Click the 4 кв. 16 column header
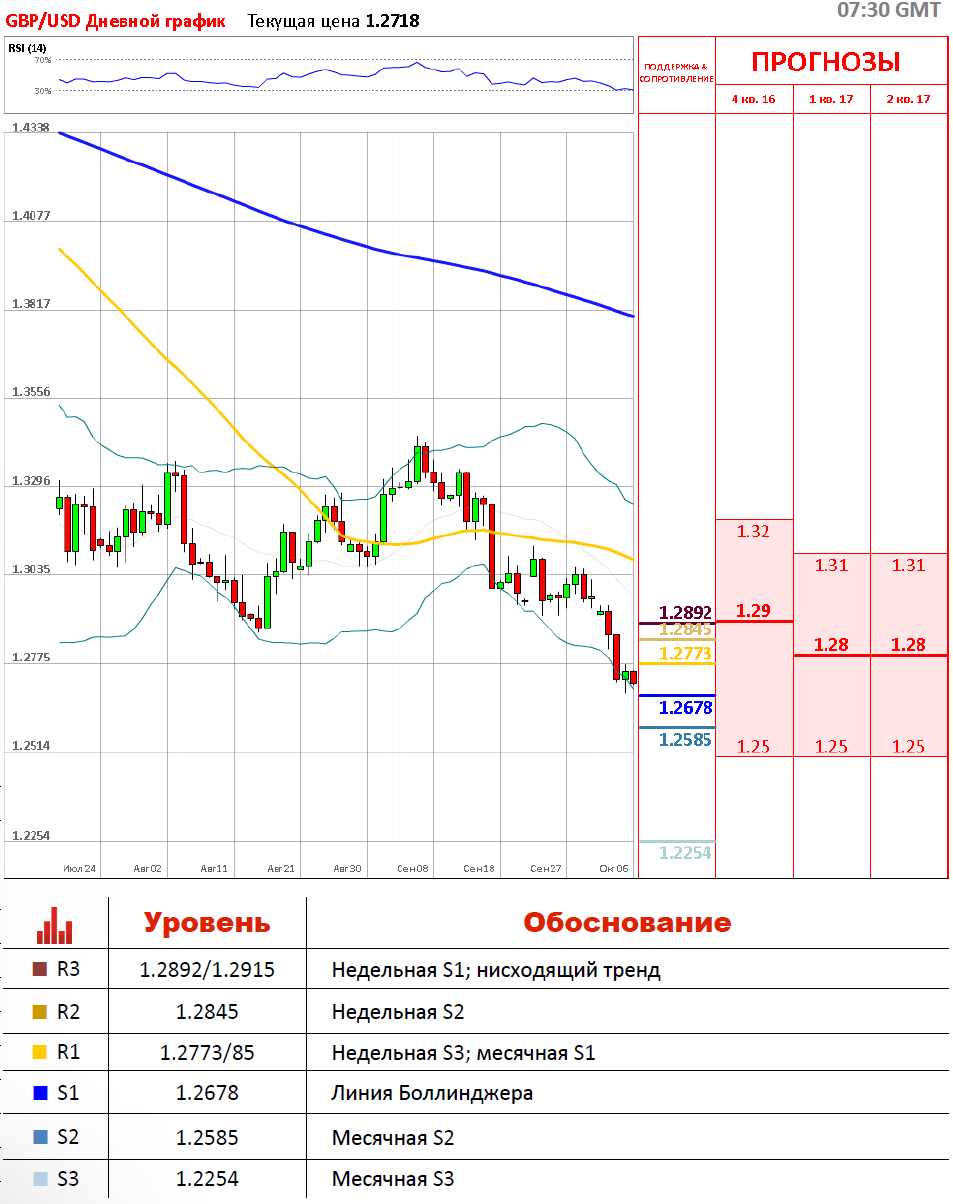 pyautogui.click(x=754, y=99)
